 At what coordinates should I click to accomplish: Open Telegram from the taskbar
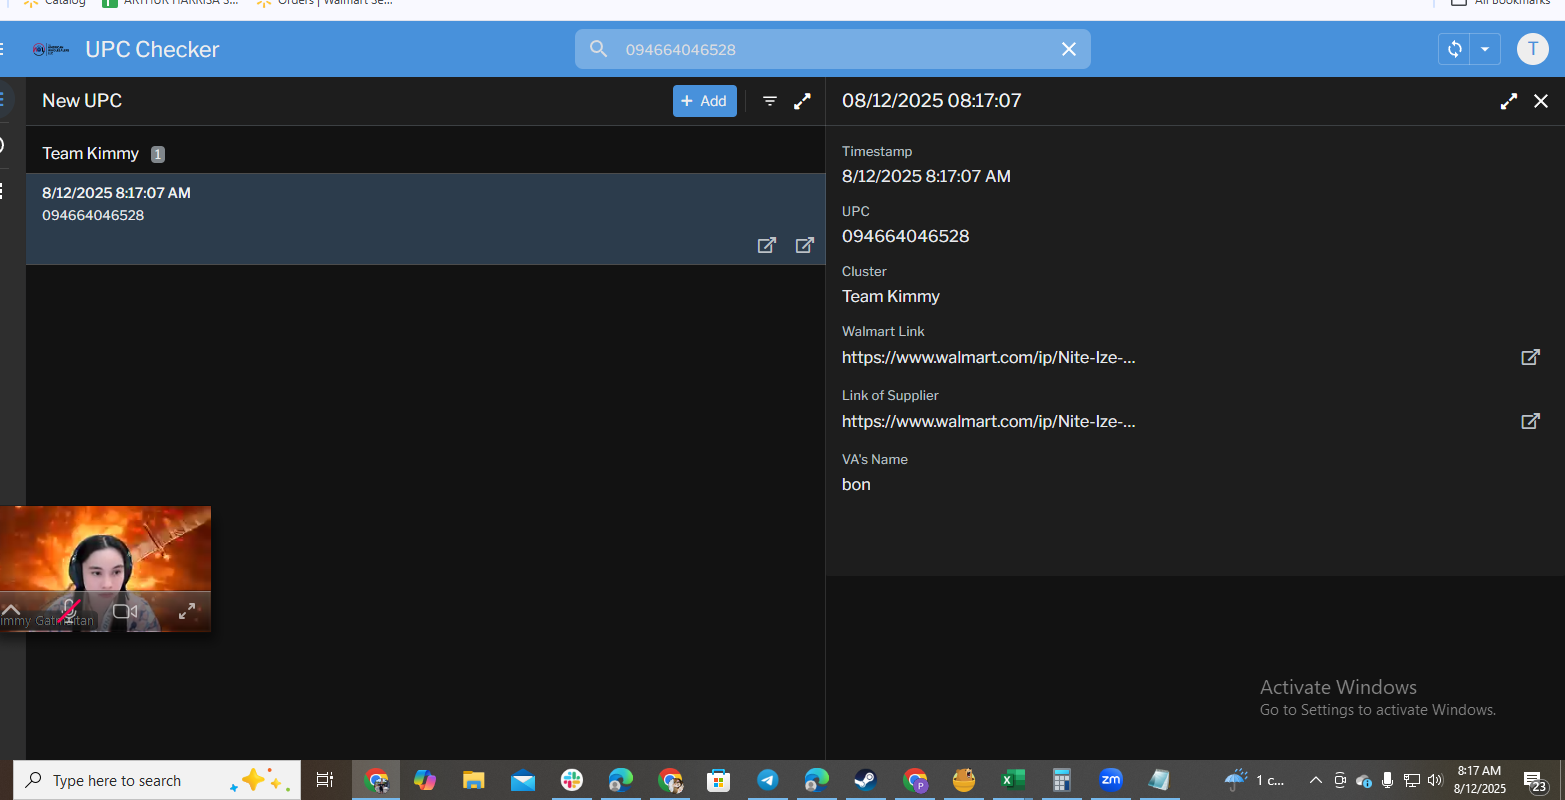pyautogui.click(x=767, y=780)
